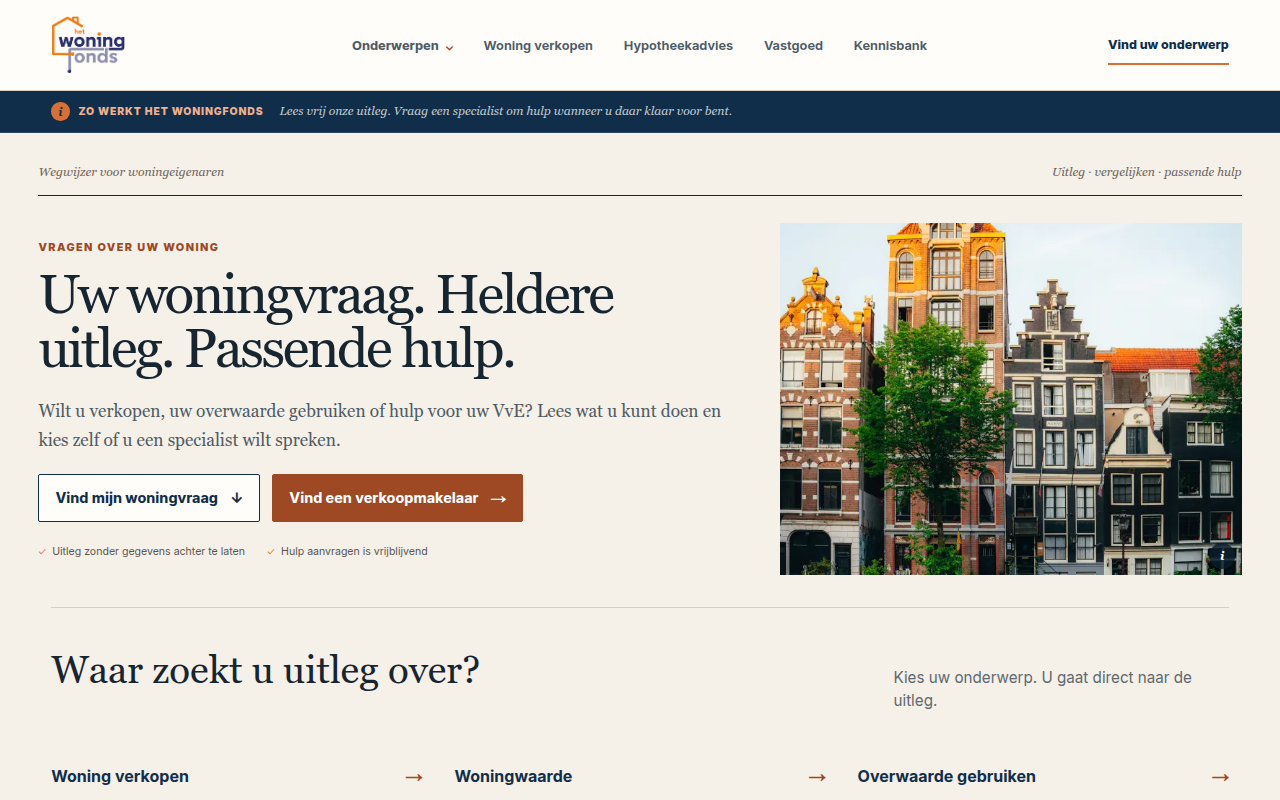Expand the Onderwerpen dropdown menu
The height and width of the screenshot is (800, 1280).
(403, 46)
